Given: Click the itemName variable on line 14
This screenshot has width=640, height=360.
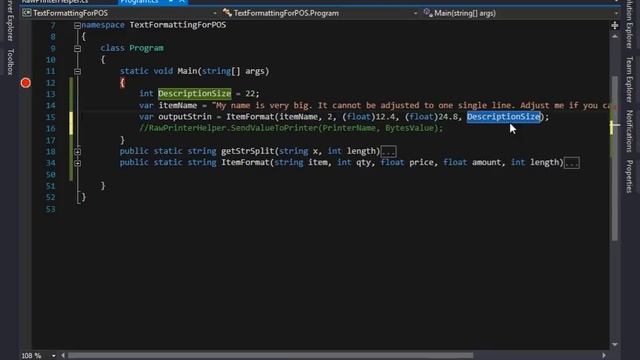Looking at the screenshot, I should pos(178,105).
